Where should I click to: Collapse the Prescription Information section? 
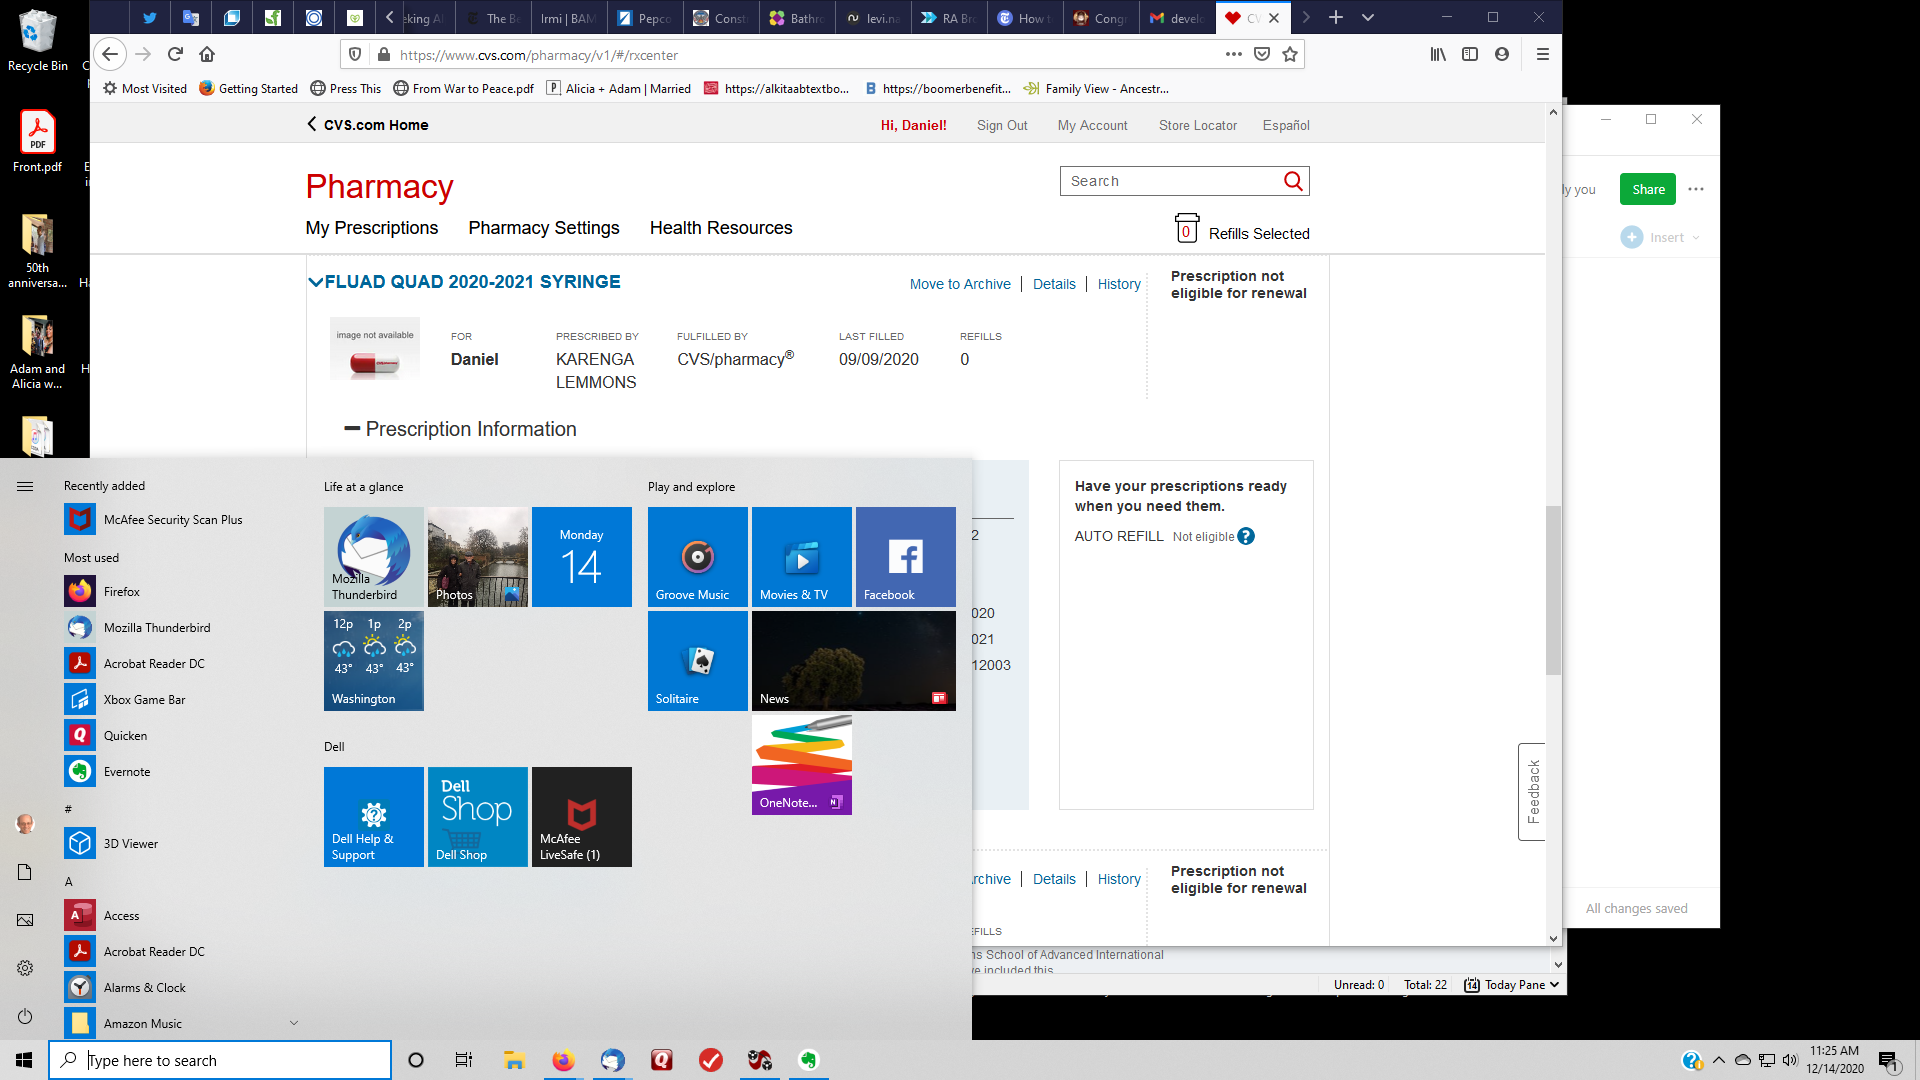pos(352,429)
